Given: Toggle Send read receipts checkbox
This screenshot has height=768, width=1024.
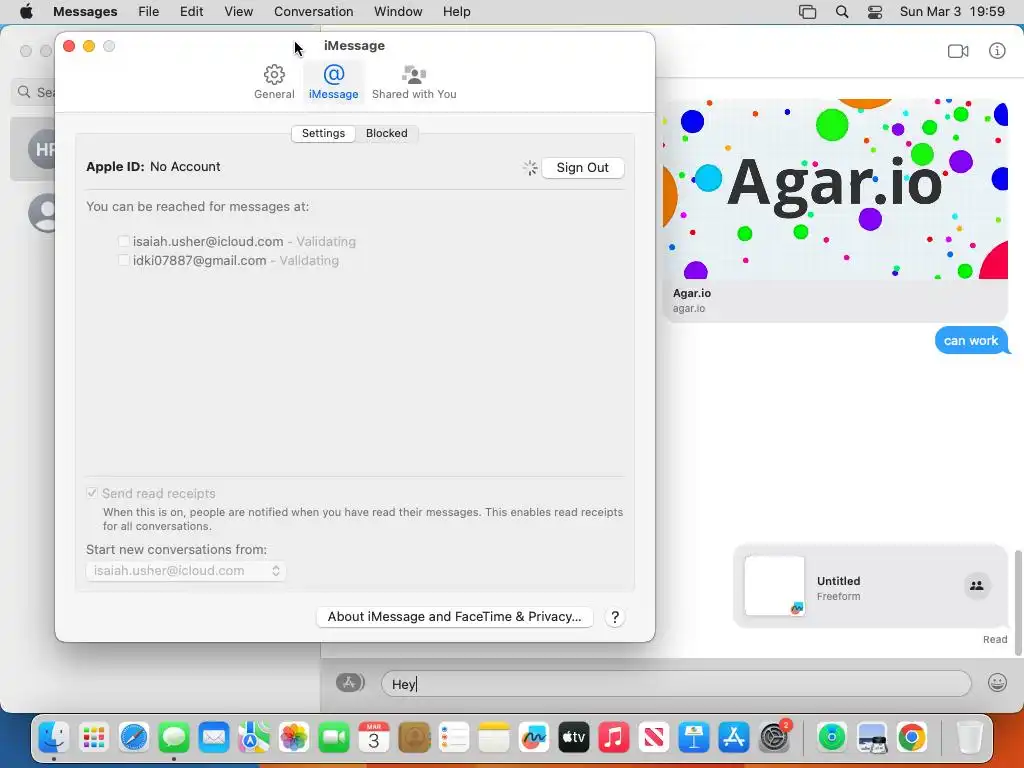Looking at the screenshot, I should tap(92, 493).
